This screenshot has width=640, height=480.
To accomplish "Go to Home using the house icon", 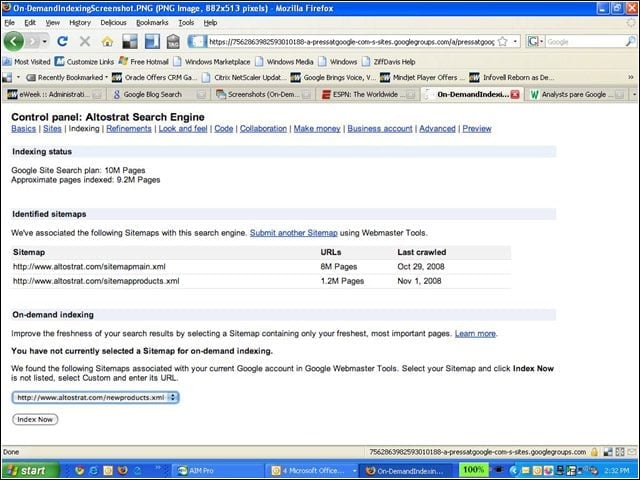I will (x=107, y=41).
